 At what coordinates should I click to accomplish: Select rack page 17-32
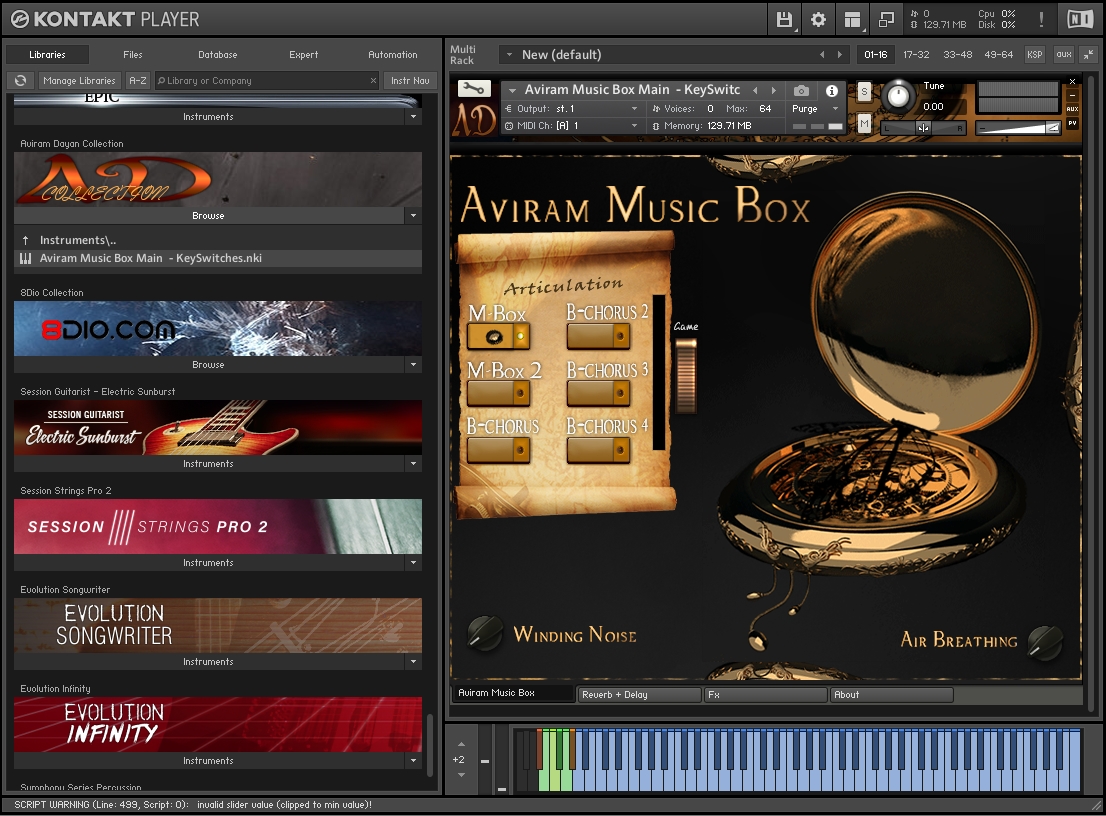point(916,54)
